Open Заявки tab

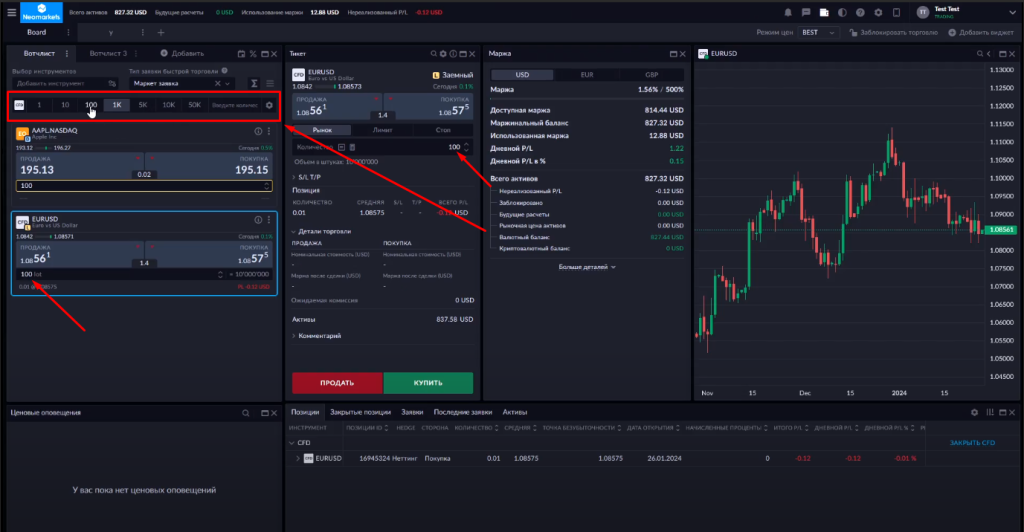[x=412, y=413]
